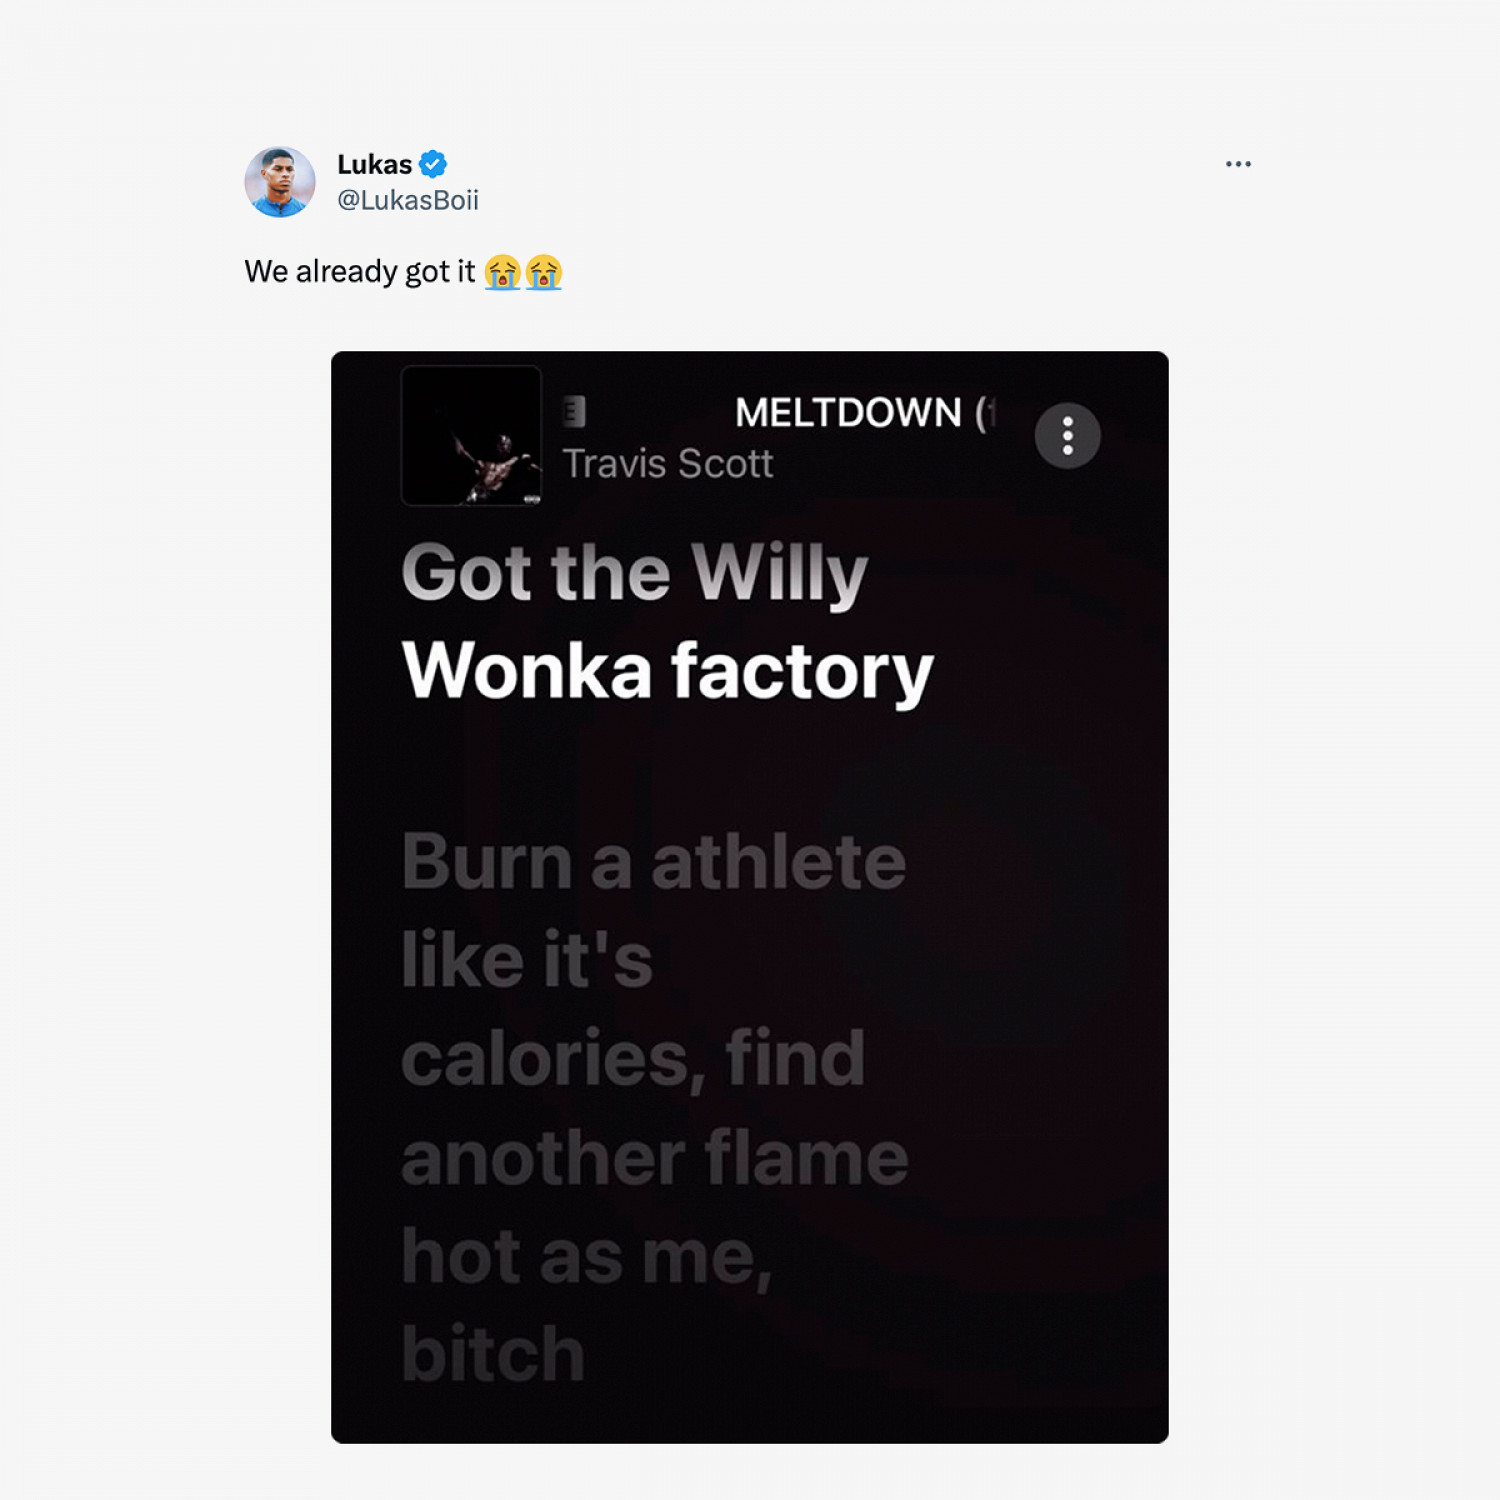Click the vertical three-dot button beside MELTDOWN
The image size is (1500, 1500).
(x=1068, y=436)
